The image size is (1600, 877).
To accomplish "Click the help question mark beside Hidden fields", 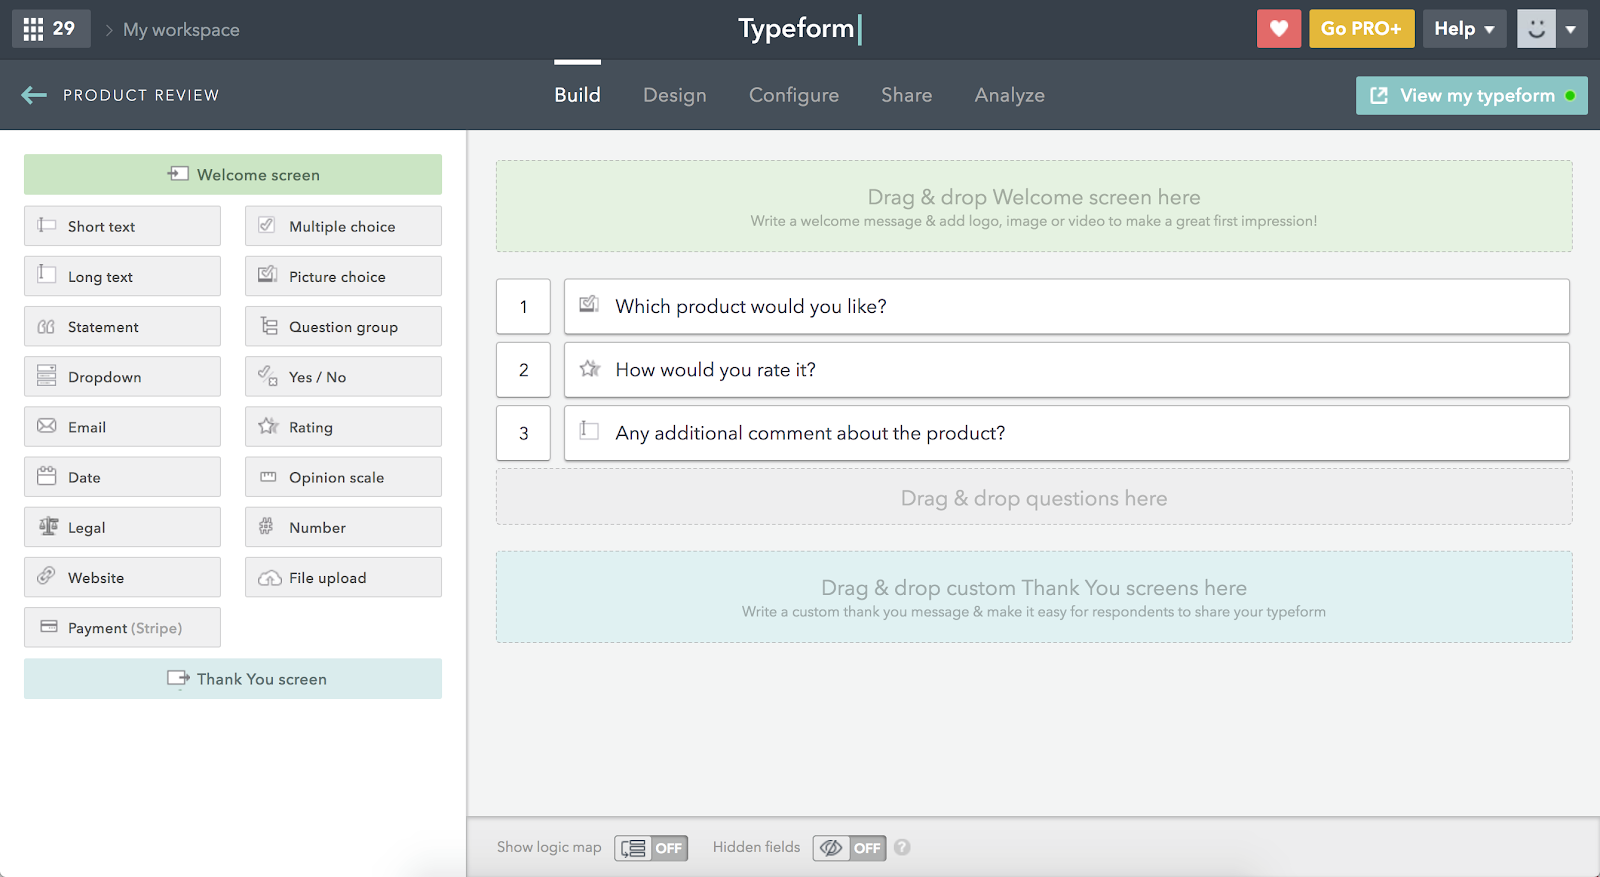I will pyautogui.click(x=902, y=847).
